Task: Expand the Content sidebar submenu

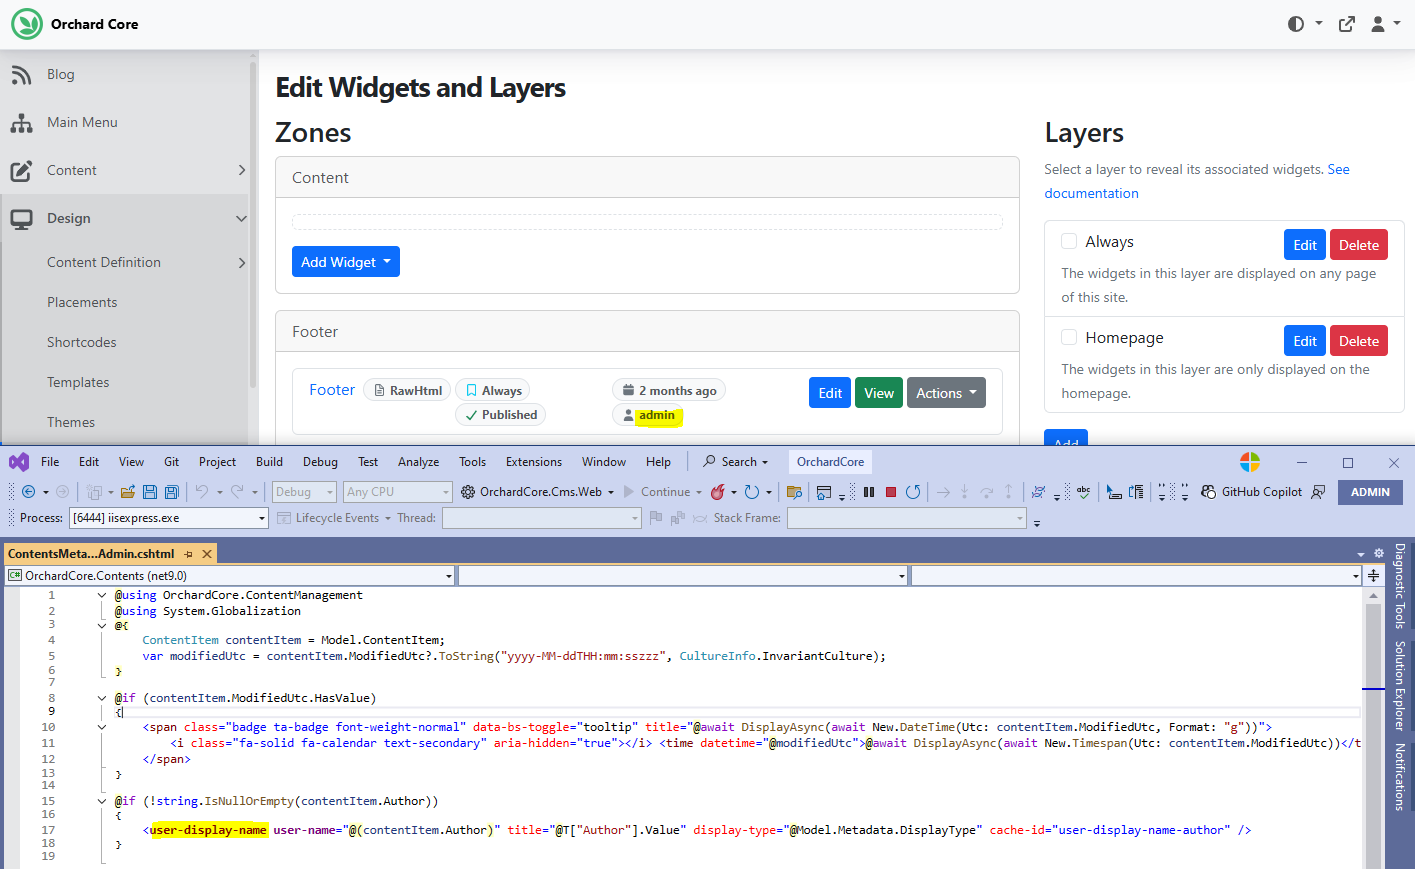Action: 241,171
